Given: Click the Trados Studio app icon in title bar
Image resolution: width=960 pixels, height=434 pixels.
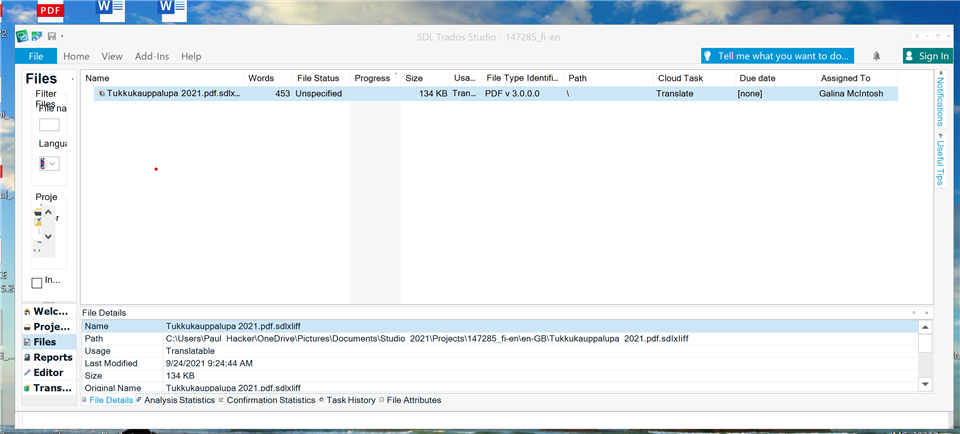Looking at the screenshot, I should coord(23,36).
